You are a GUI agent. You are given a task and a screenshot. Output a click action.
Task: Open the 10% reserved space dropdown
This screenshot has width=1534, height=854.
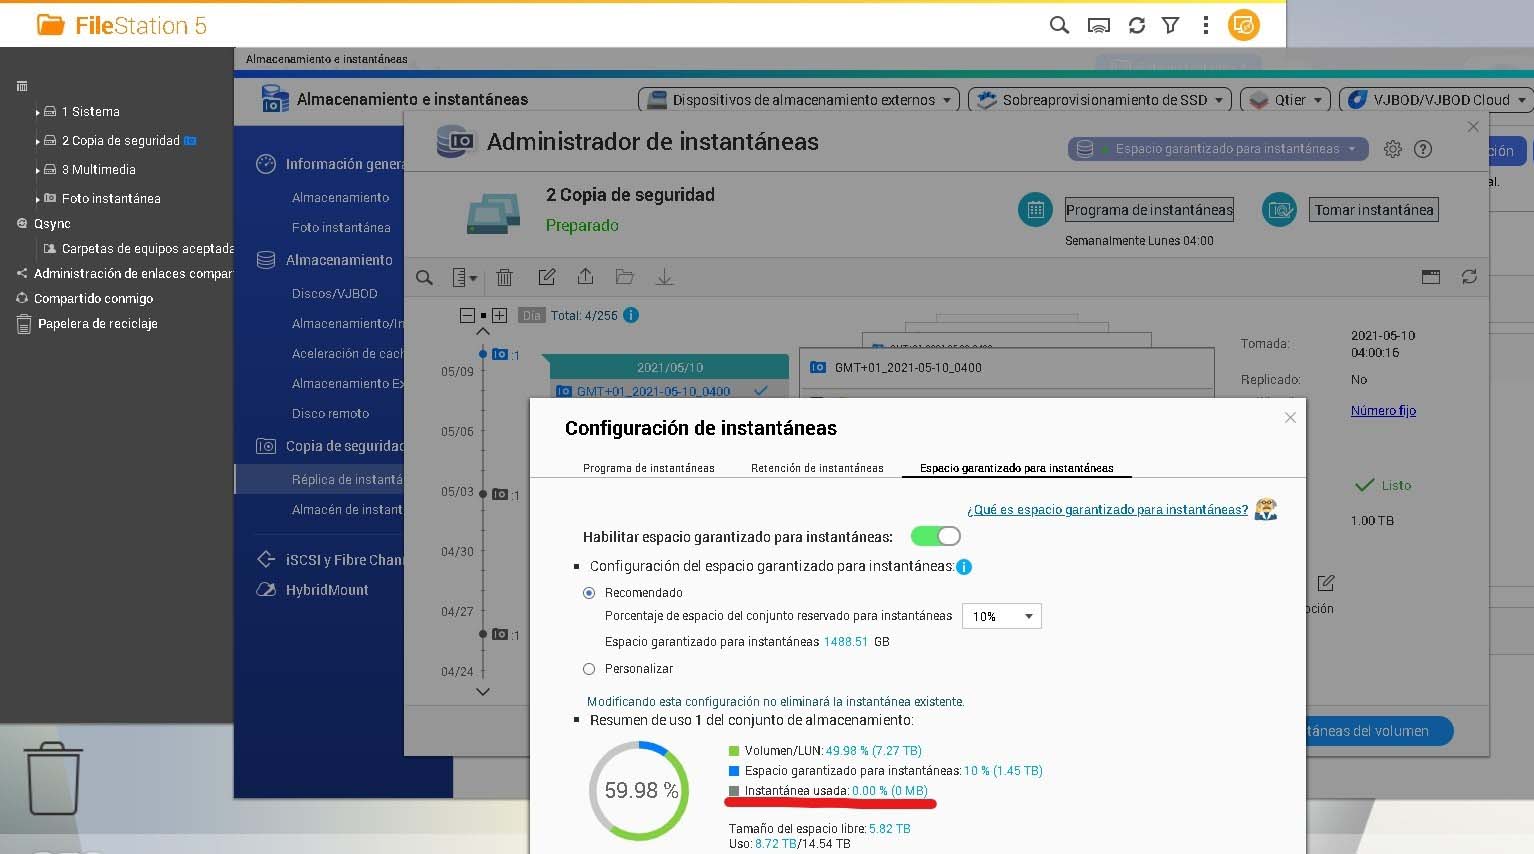1001,616
